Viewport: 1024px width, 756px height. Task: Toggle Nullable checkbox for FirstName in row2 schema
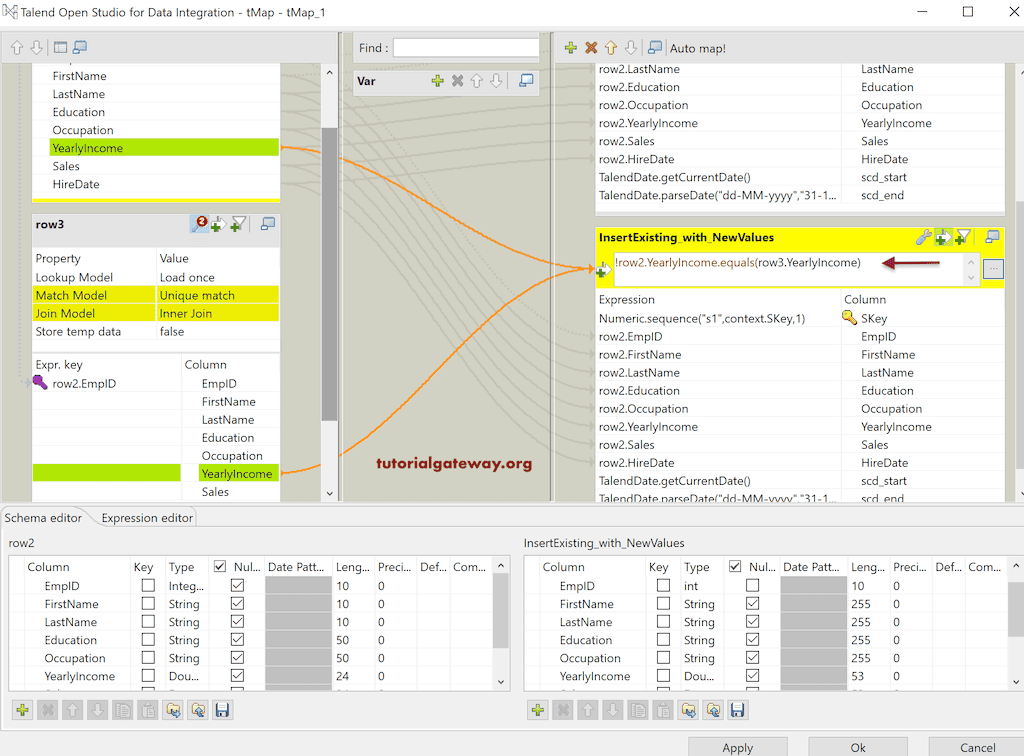coord(236,604)
